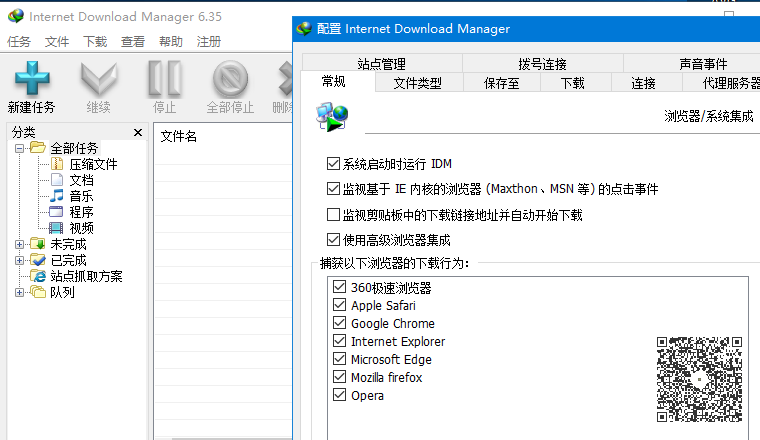
Task: Toggle 系统启动时运行 IDM checkbox
Action: 333,164
